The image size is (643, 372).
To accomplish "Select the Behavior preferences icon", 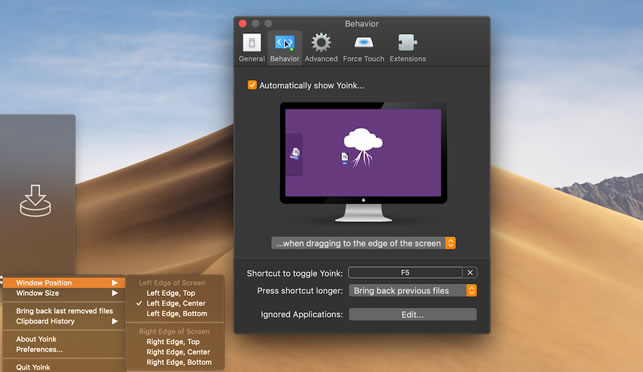I will [x=285, y=43].
